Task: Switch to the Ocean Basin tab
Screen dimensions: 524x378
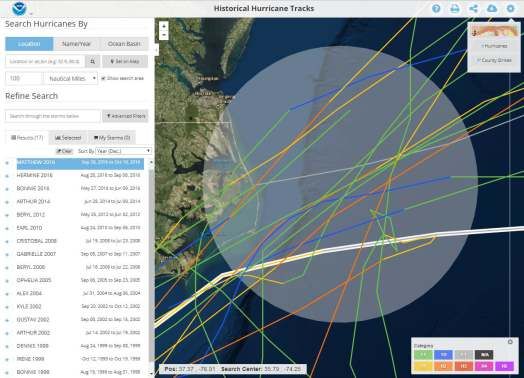Action: (x=124, y=44)
